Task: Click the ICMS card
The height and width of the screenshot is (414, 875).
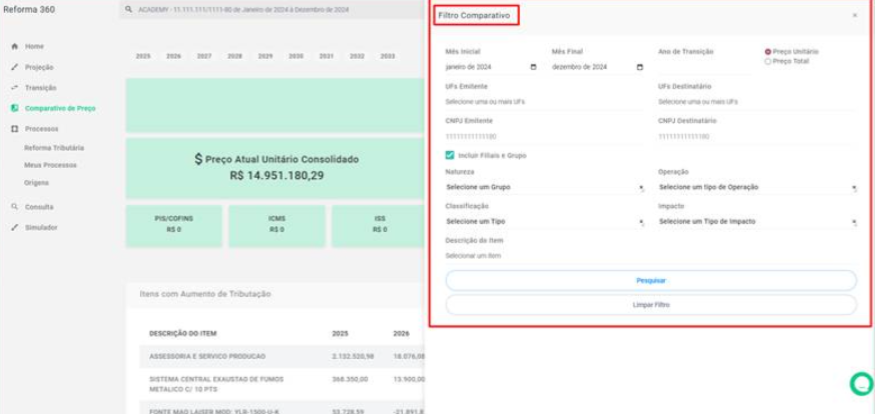Action: [277, 226]
